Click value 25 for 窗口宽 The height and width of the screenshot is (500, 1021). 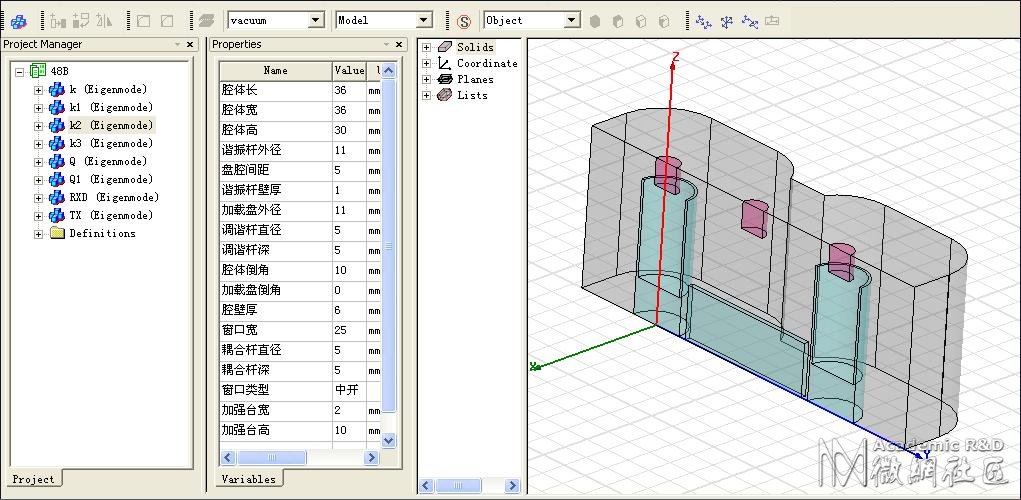[x=348, y=330]
